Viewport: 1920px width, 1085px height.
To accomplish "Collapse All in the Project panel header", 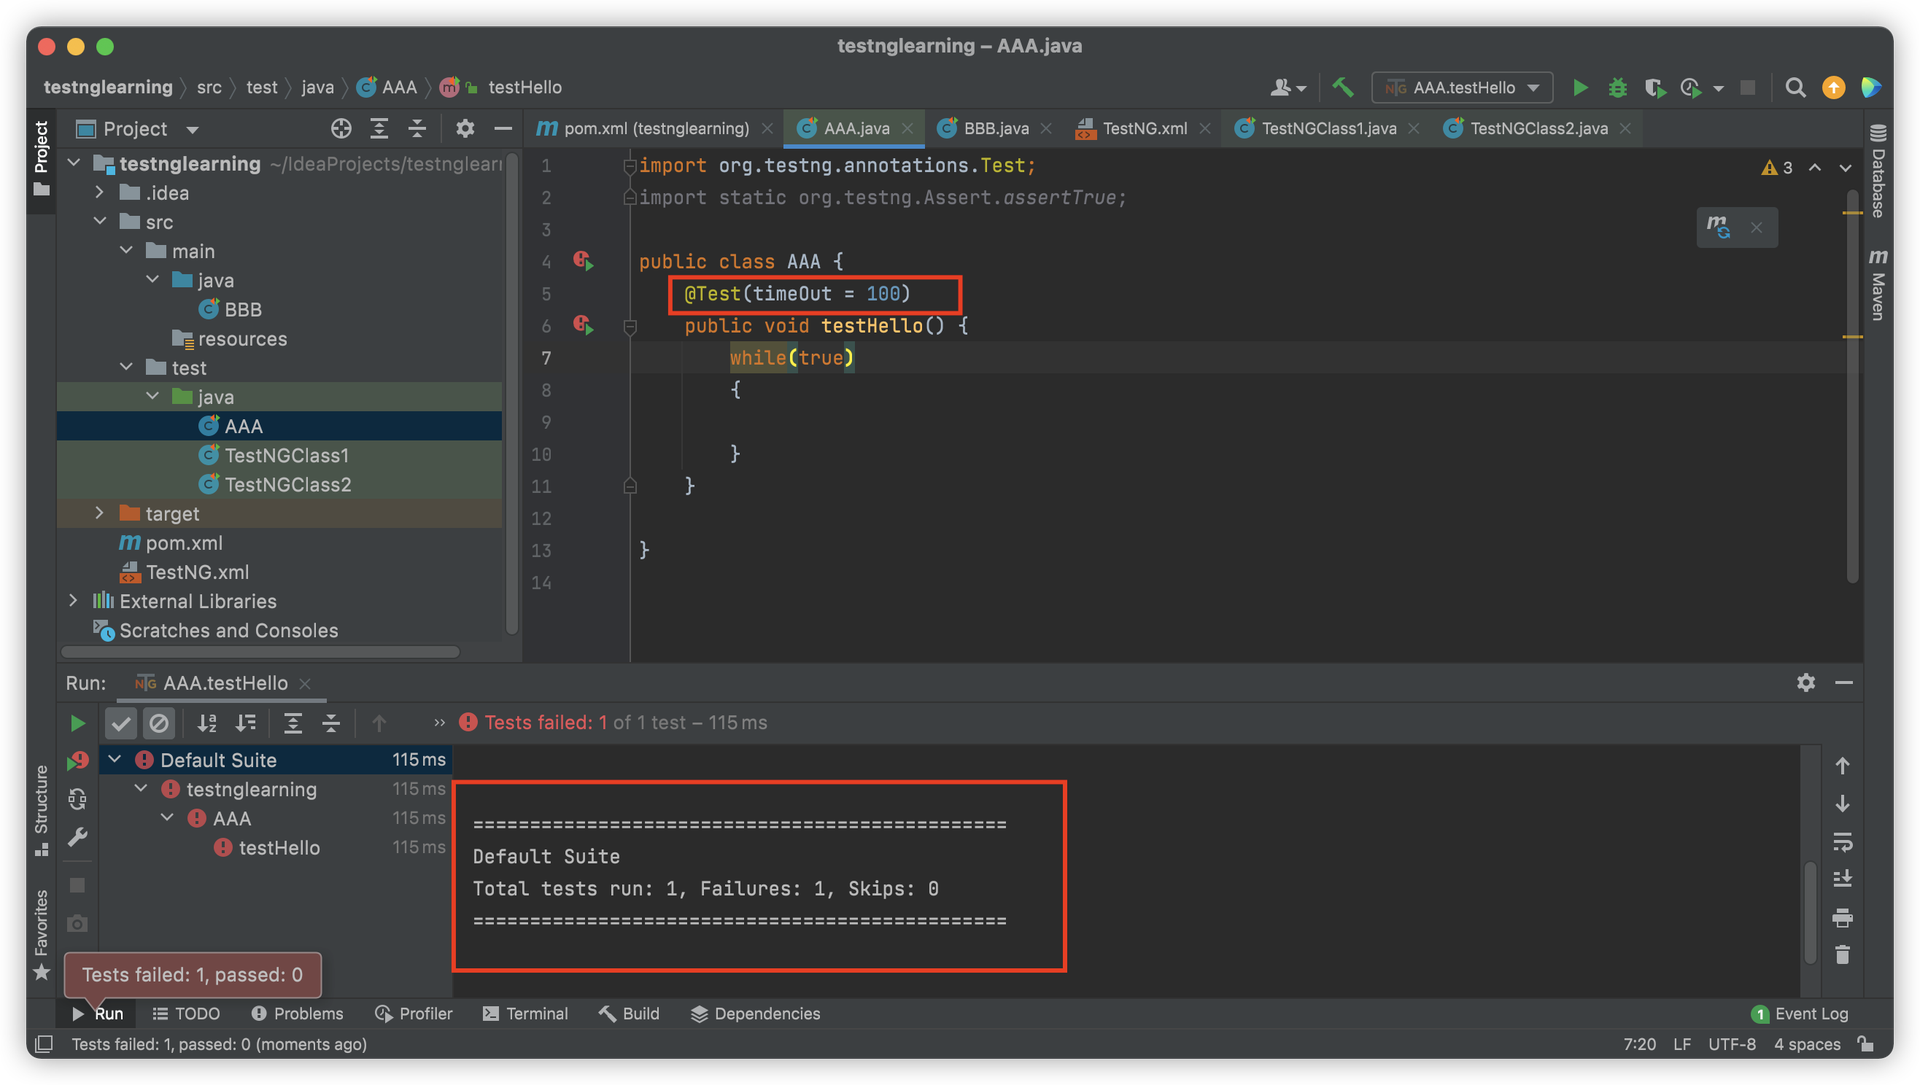I will [x=417, y=128].
